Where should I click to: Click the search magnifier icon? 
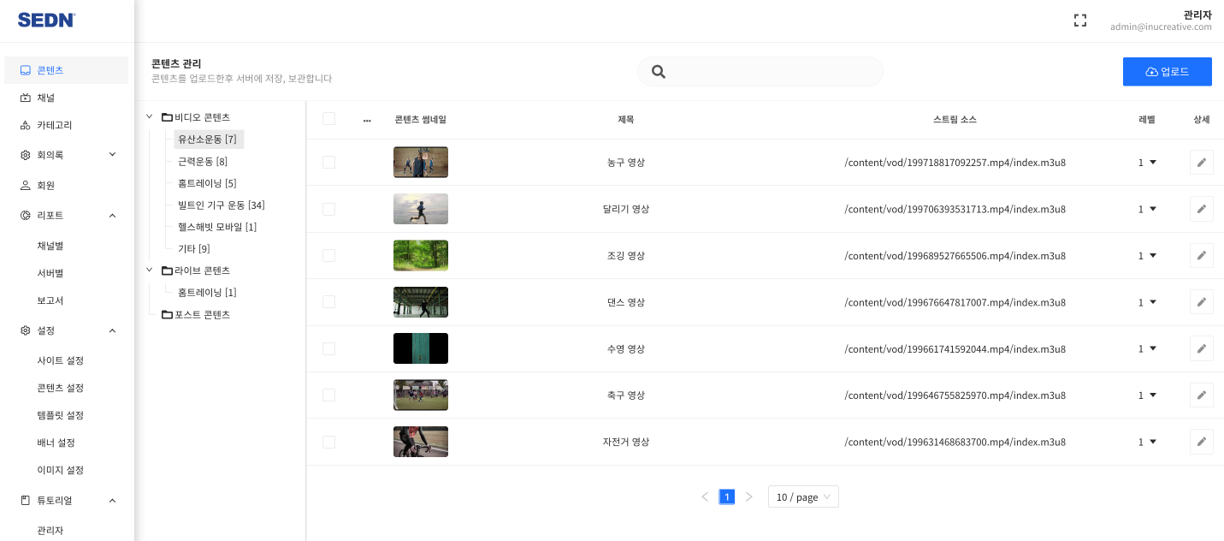pos(658,72)
